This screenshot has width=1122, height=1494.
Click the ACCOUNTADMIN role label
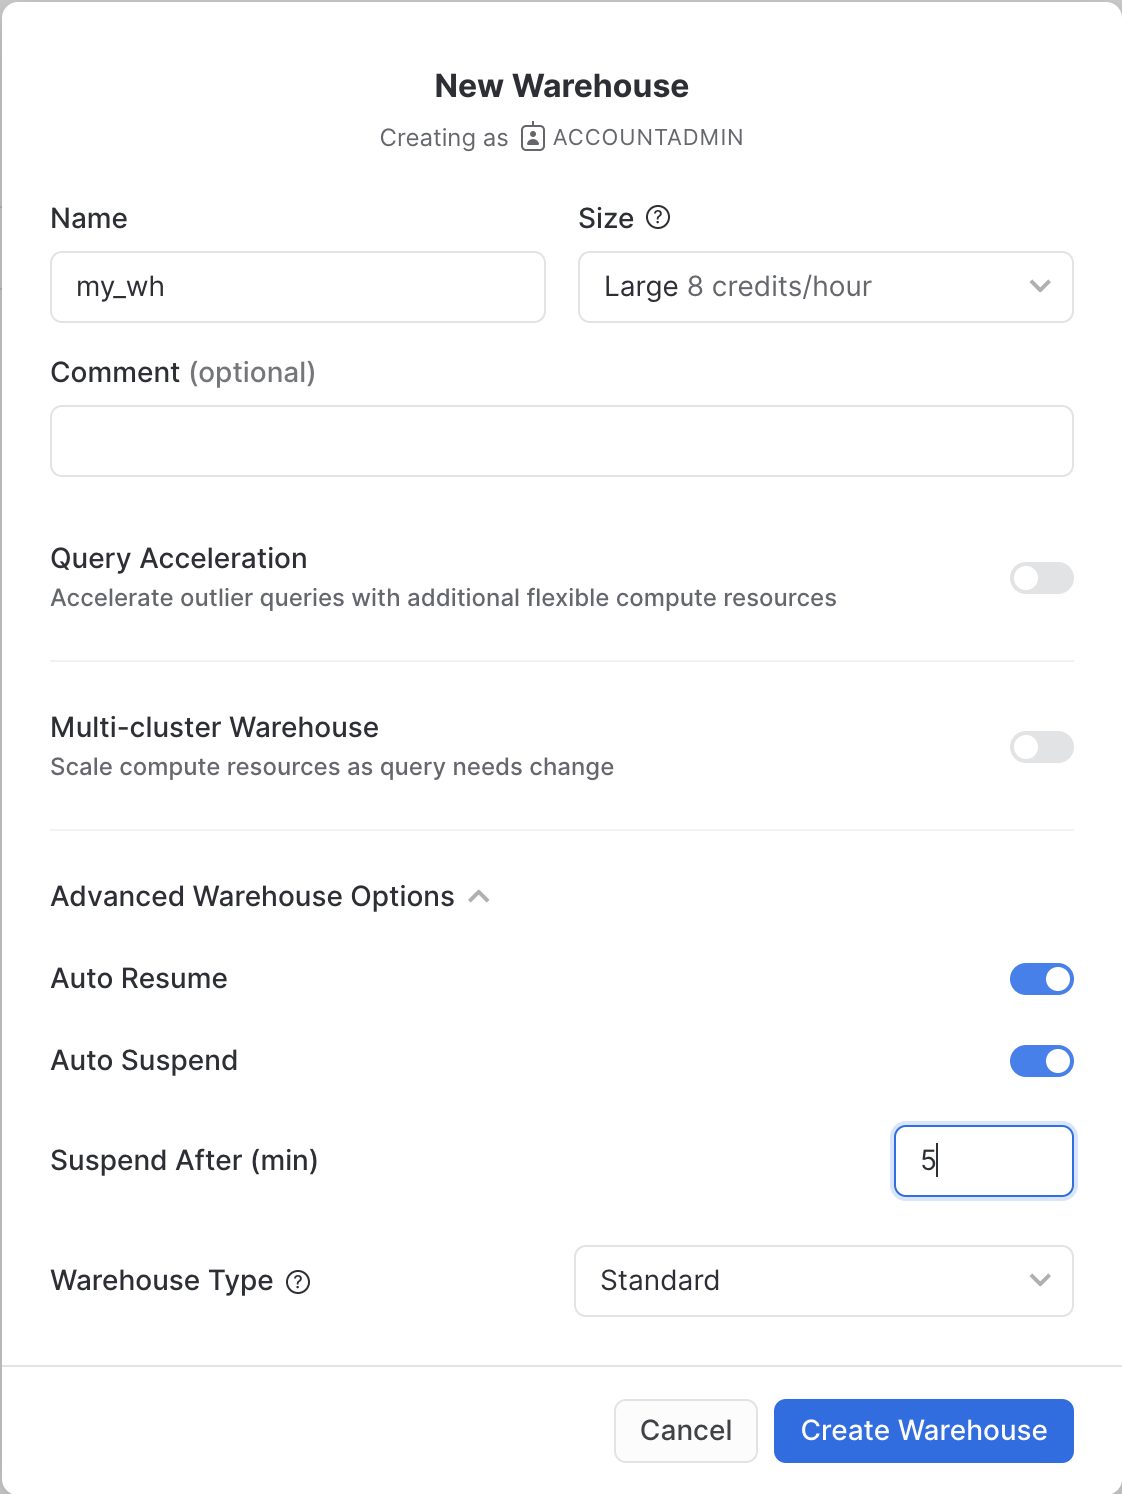pos(648,137)
